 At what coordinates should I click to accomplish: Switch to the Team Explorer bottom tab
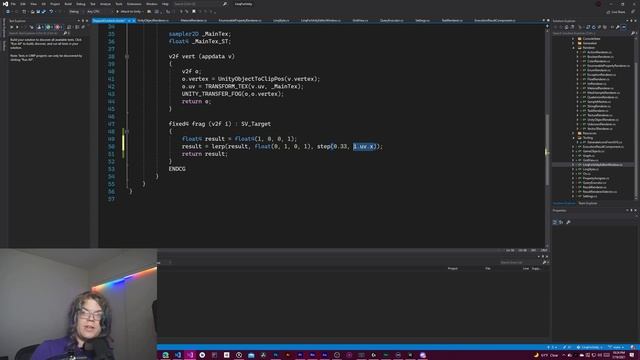point(588,203)
